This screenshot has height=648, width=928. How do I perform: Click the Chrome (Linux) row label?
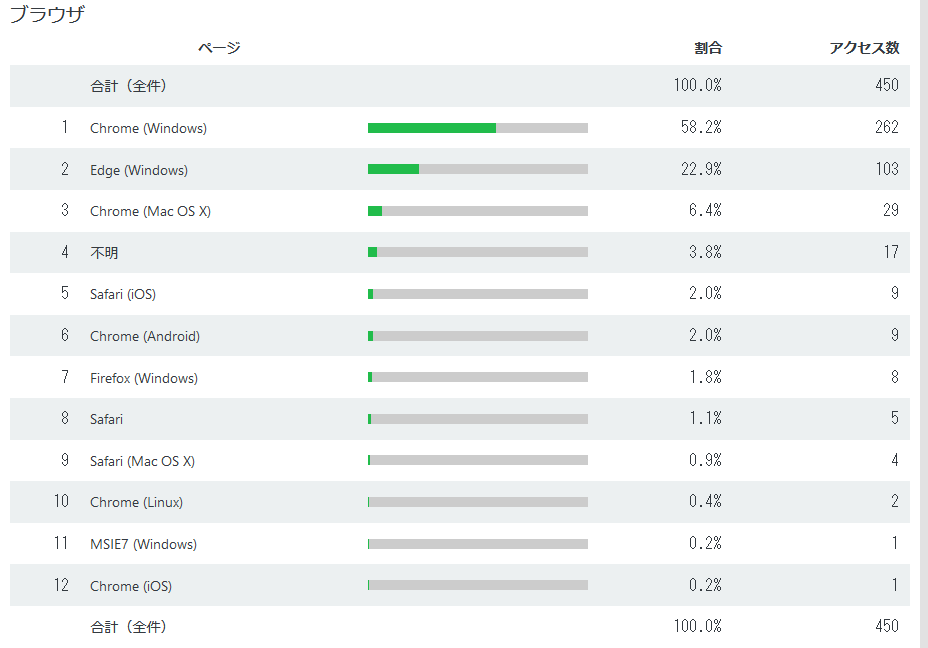[x=136, y=502]
